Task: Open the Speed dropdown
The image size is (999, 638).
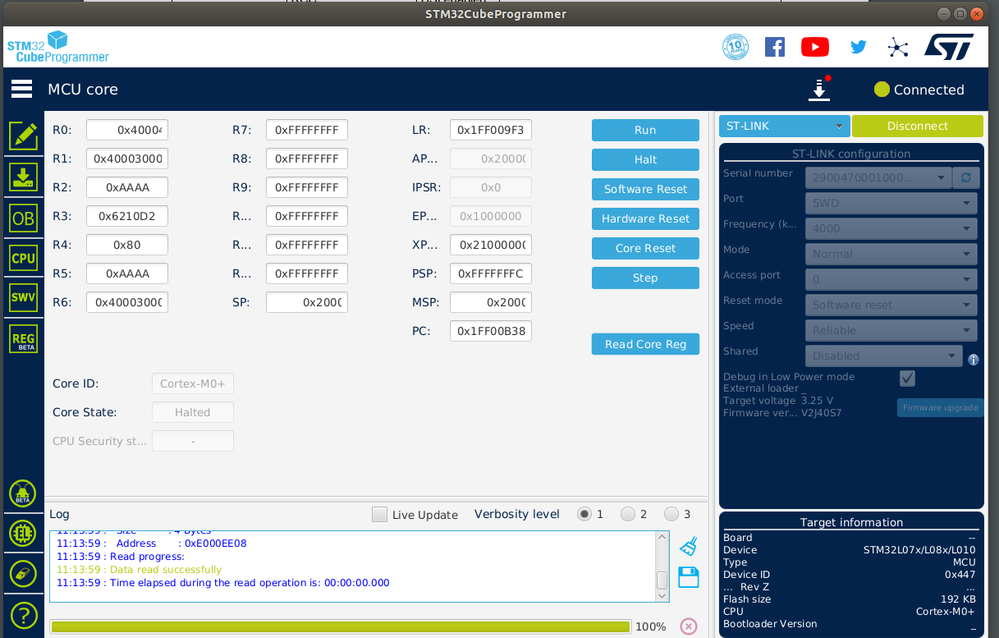Action: [x=891, y=331]
